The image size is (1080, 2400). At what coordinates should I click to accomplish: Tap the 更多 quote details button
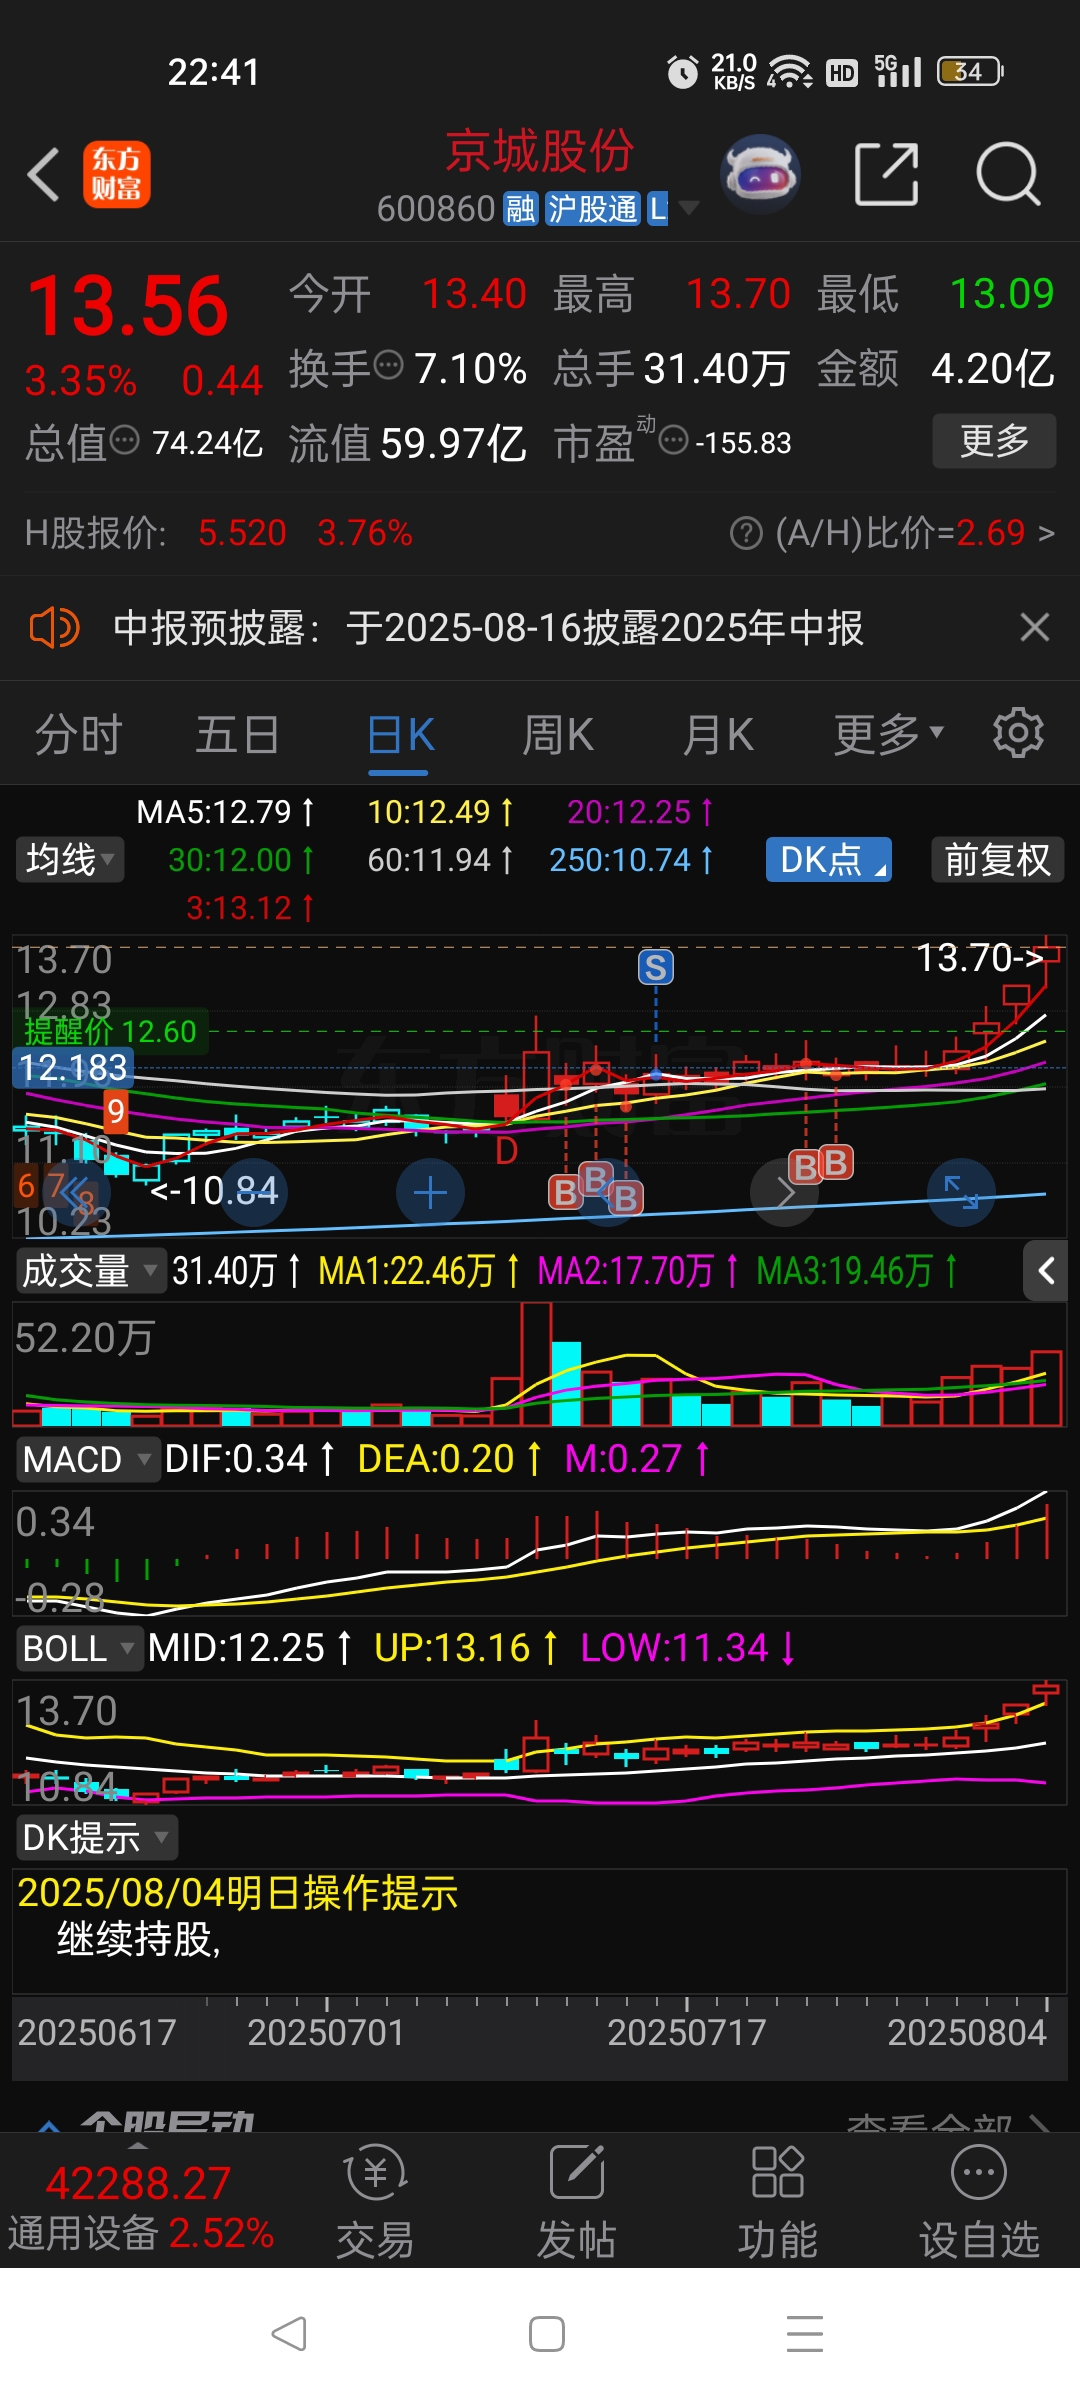pos(994,441)
